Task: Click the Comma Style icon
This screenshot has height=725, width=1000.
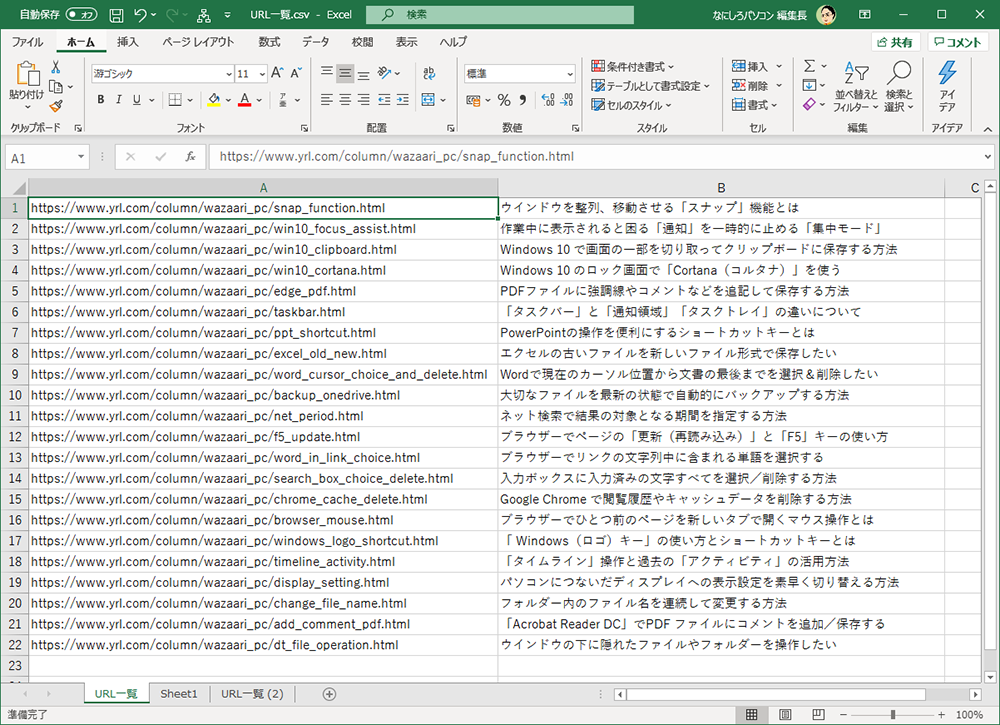Action: point(522,100)
